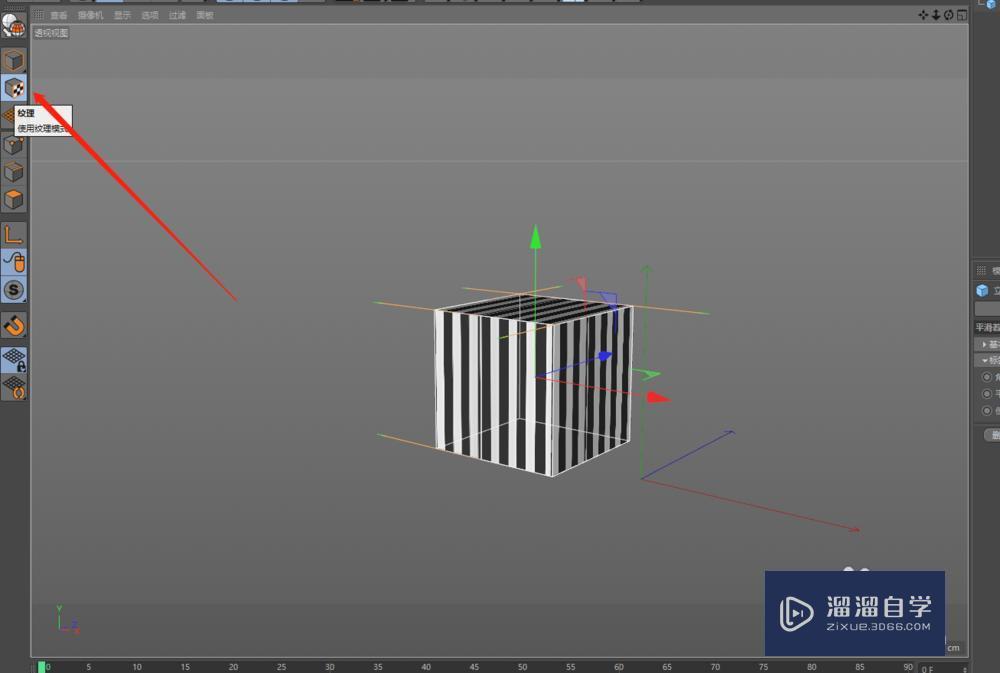1000x673 pixels.
Task: Activate Edges mode icon
Action: pos(13,172)
